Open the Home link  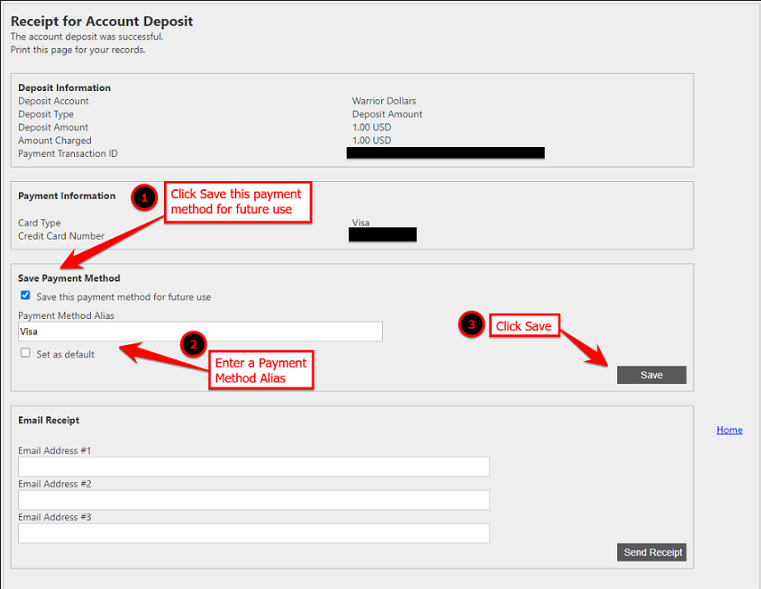coord(729,430)
